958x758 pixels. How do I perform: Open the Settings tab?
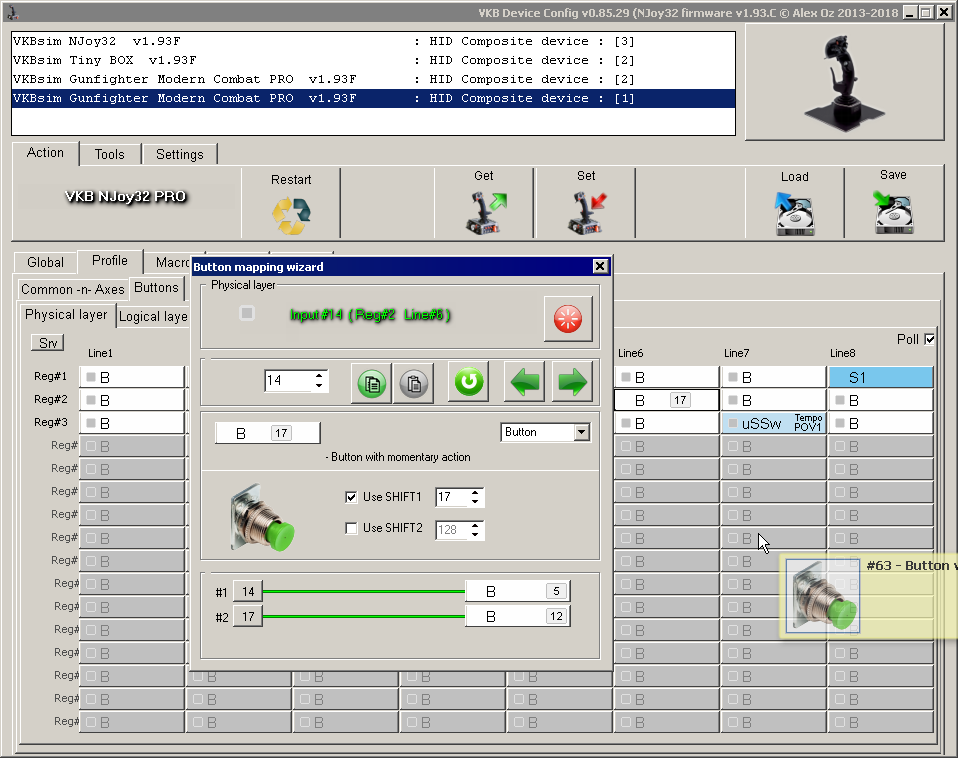tap(180, 155)
